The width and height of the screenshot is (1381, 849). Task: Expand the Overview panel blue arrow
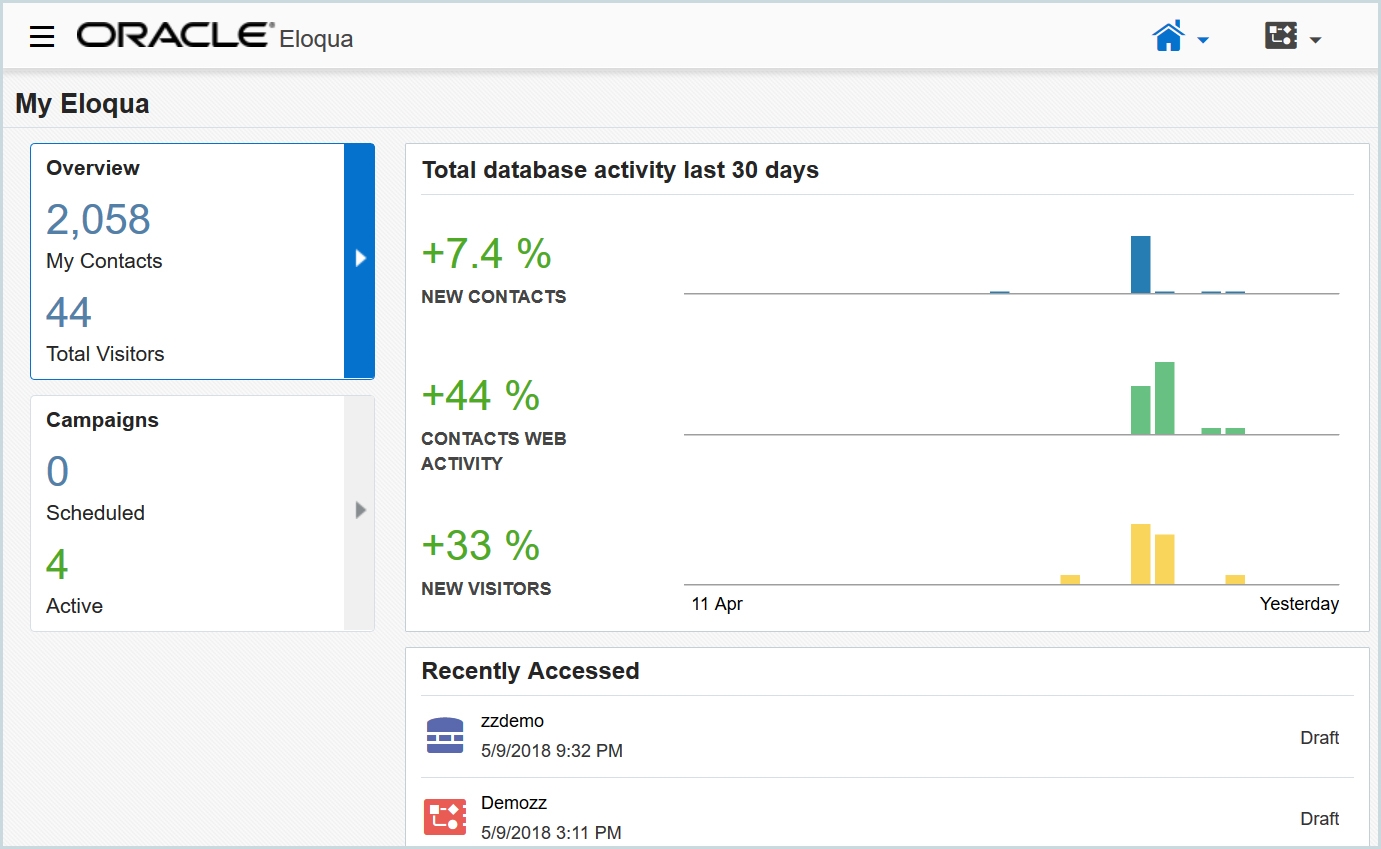click(360, 259)
